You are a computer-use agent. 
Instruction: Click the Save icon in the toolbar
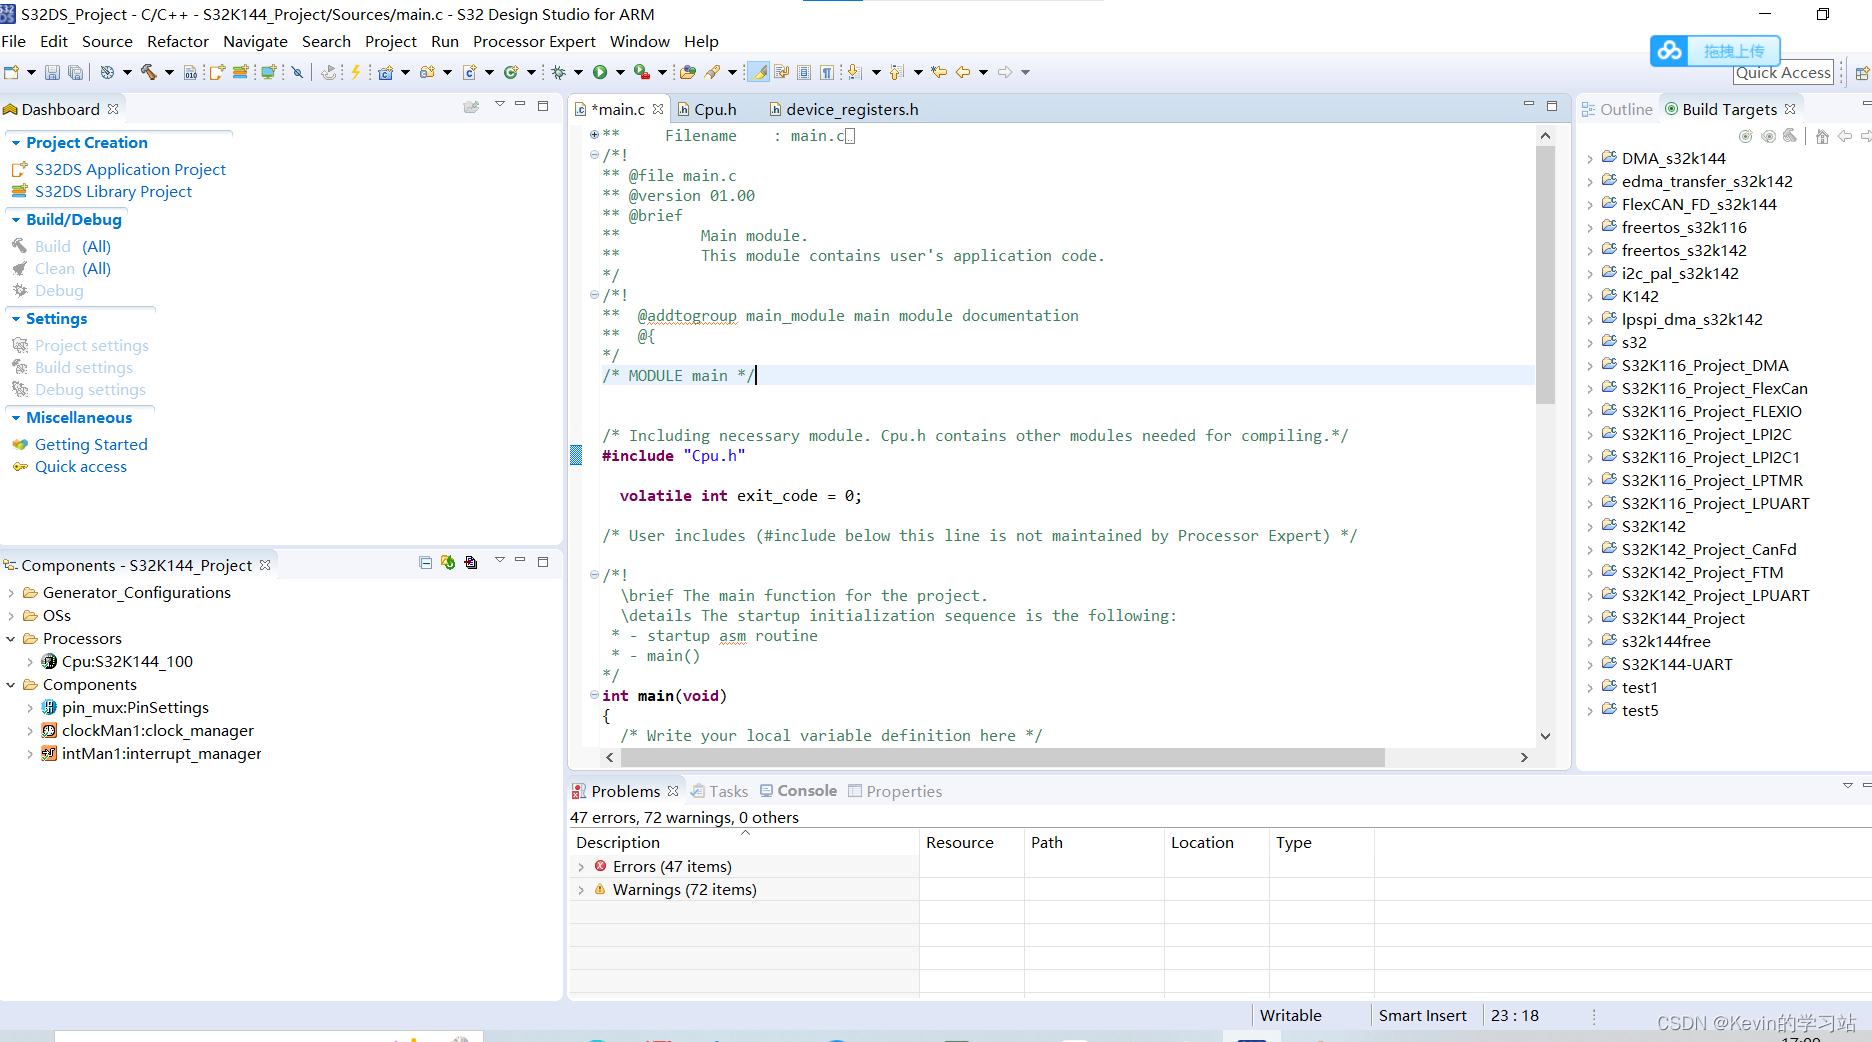tap(52, 72)
